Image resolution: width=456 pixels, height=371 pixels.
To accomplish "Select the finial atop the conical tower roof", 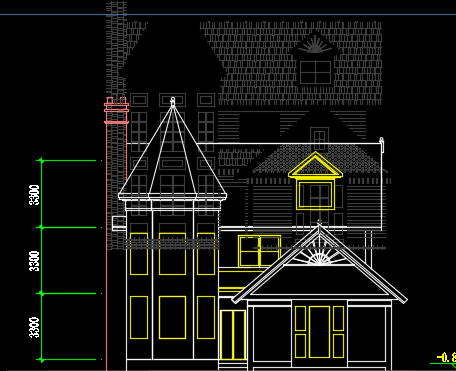I will 173,102.
